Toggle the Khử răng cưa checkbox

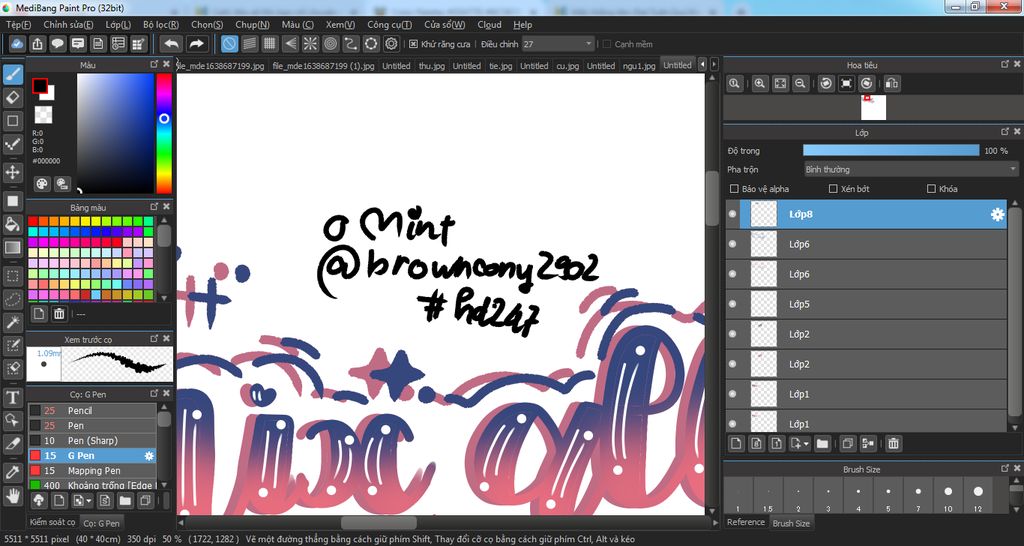point(413,44)
